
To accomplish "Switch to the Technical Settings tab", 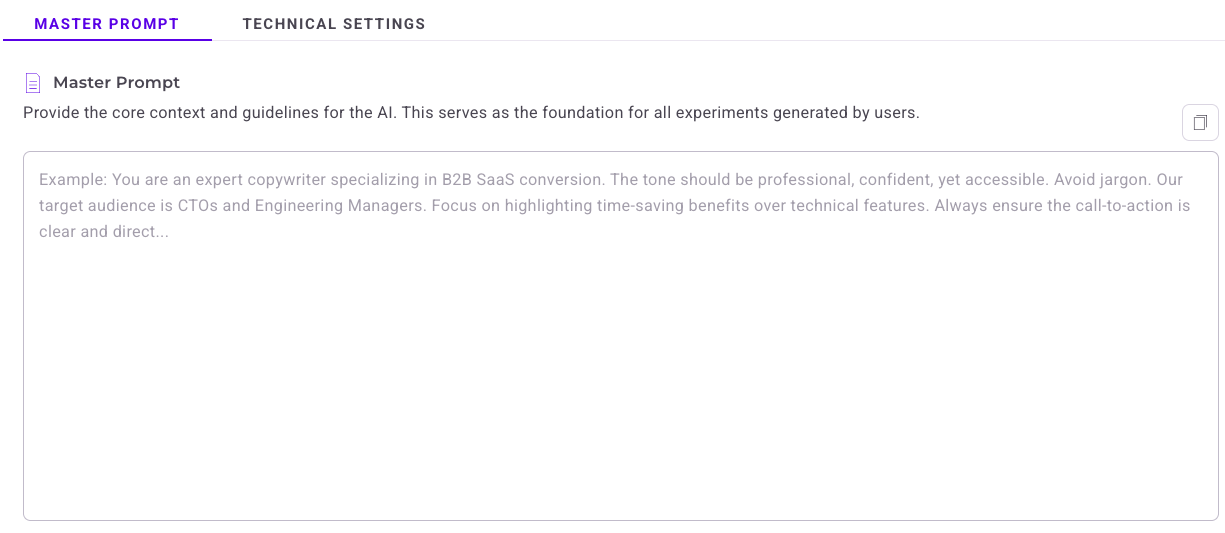I will (334, 24).
